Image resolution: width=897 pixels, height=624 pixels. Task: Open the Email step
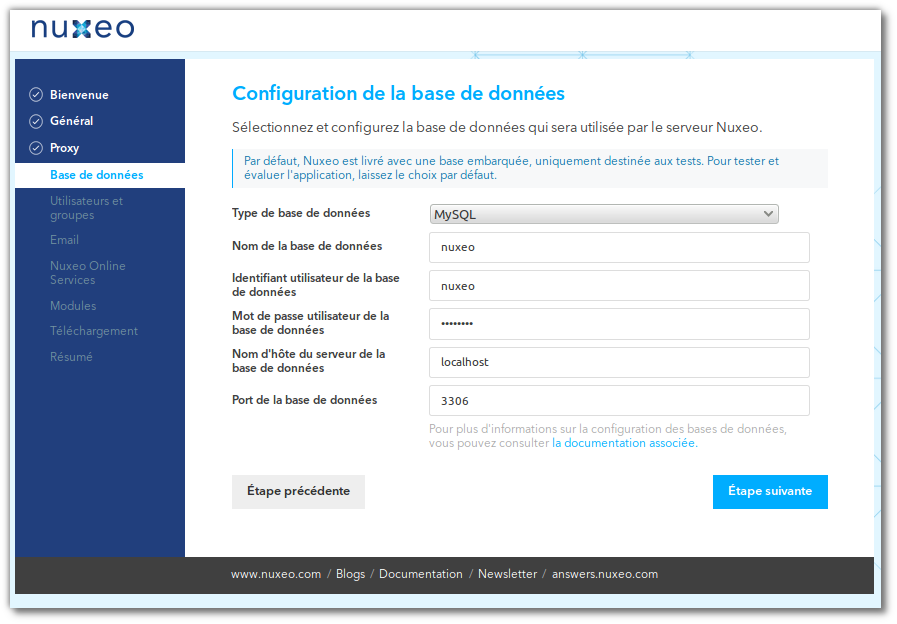click(64, 240)
